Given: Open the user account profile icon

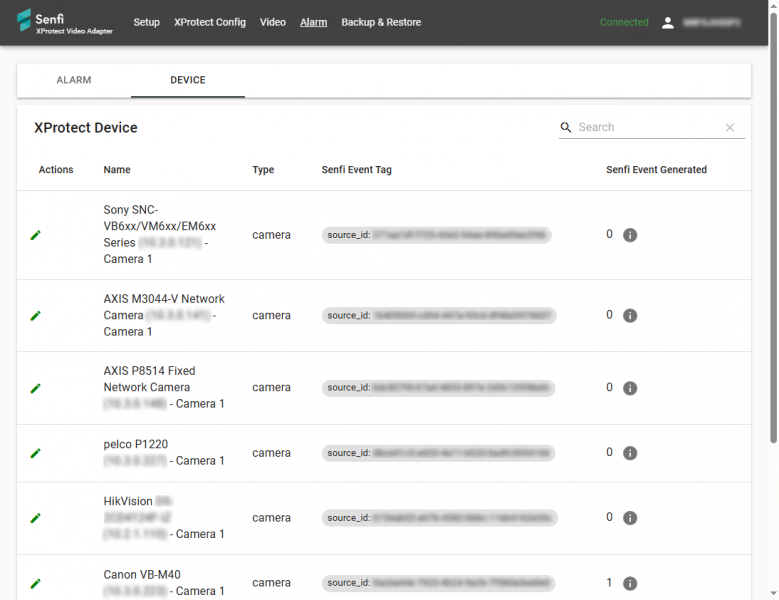Looking at the screenshot, I should pyautogui.click(x=668, y=22).
